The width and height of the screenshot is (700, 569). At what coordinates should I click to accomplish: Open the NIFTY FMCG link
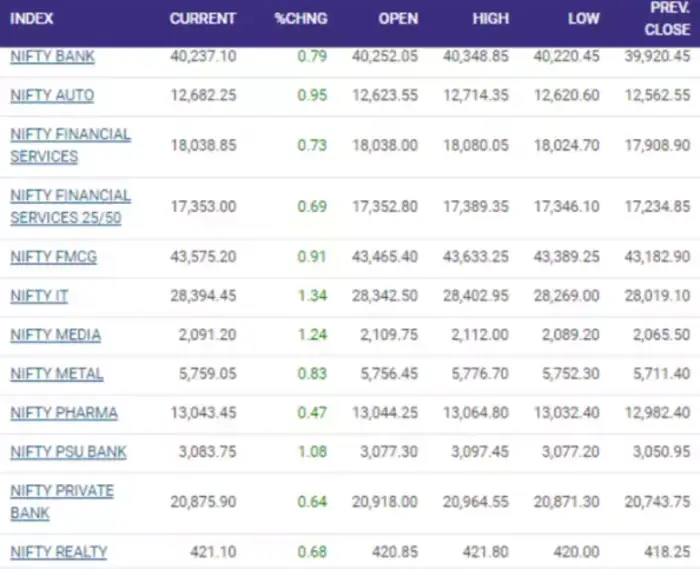pos(53,257)
